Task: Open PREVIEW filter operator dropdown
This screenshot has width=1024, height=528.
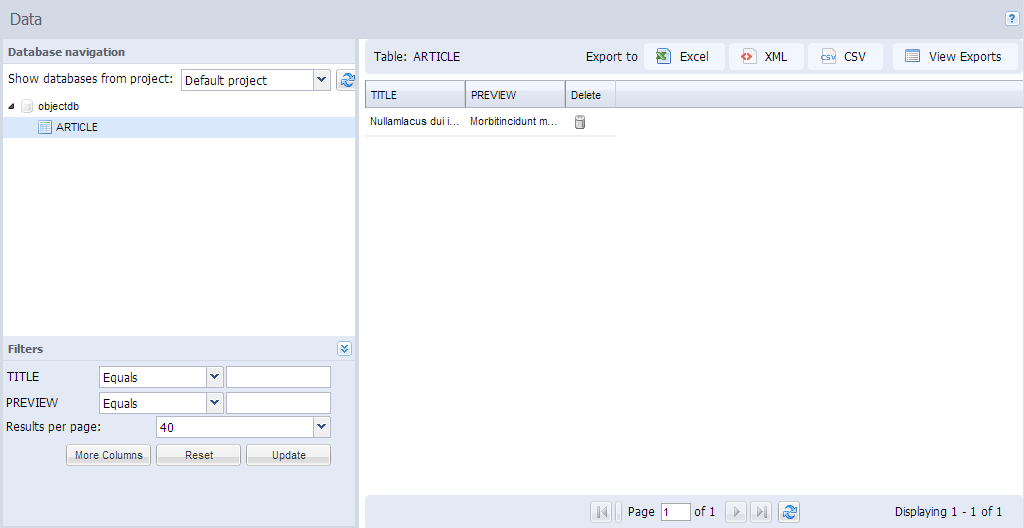Action: [214, 403]
